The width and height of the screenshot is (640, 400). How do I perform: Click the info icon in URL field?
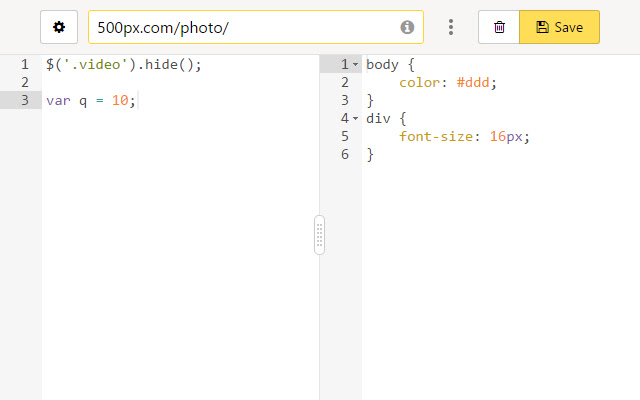(407, 27)
